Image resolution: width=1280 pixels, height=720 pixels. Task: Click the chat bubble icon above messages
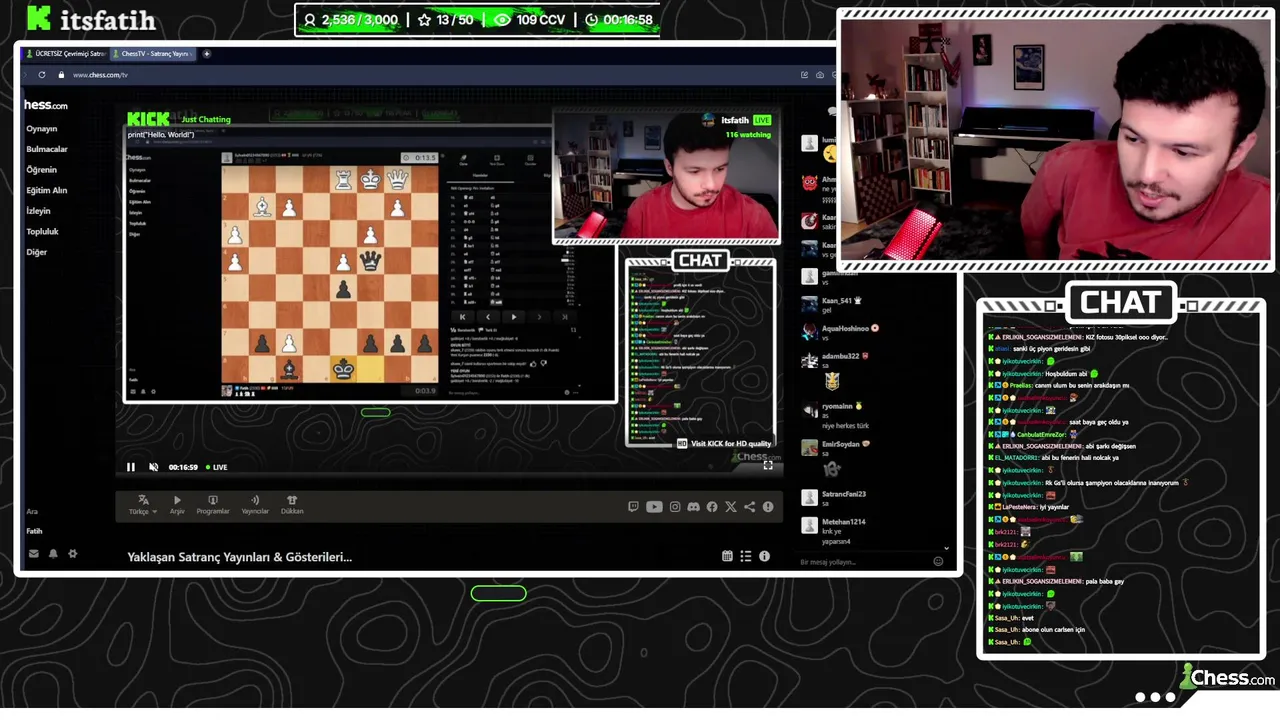(x=833, y=112)
